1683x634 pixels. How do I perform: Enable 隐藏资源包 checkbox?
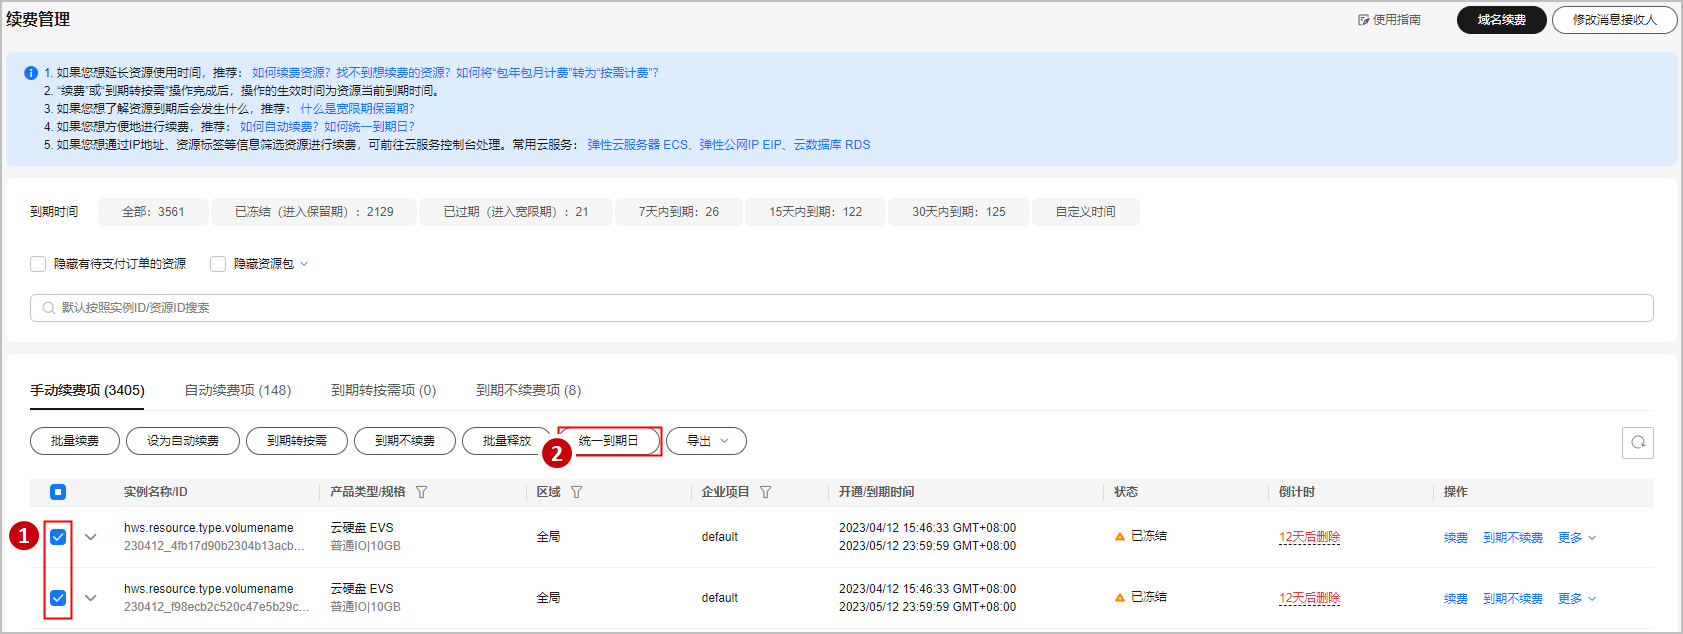coord(218,264)
